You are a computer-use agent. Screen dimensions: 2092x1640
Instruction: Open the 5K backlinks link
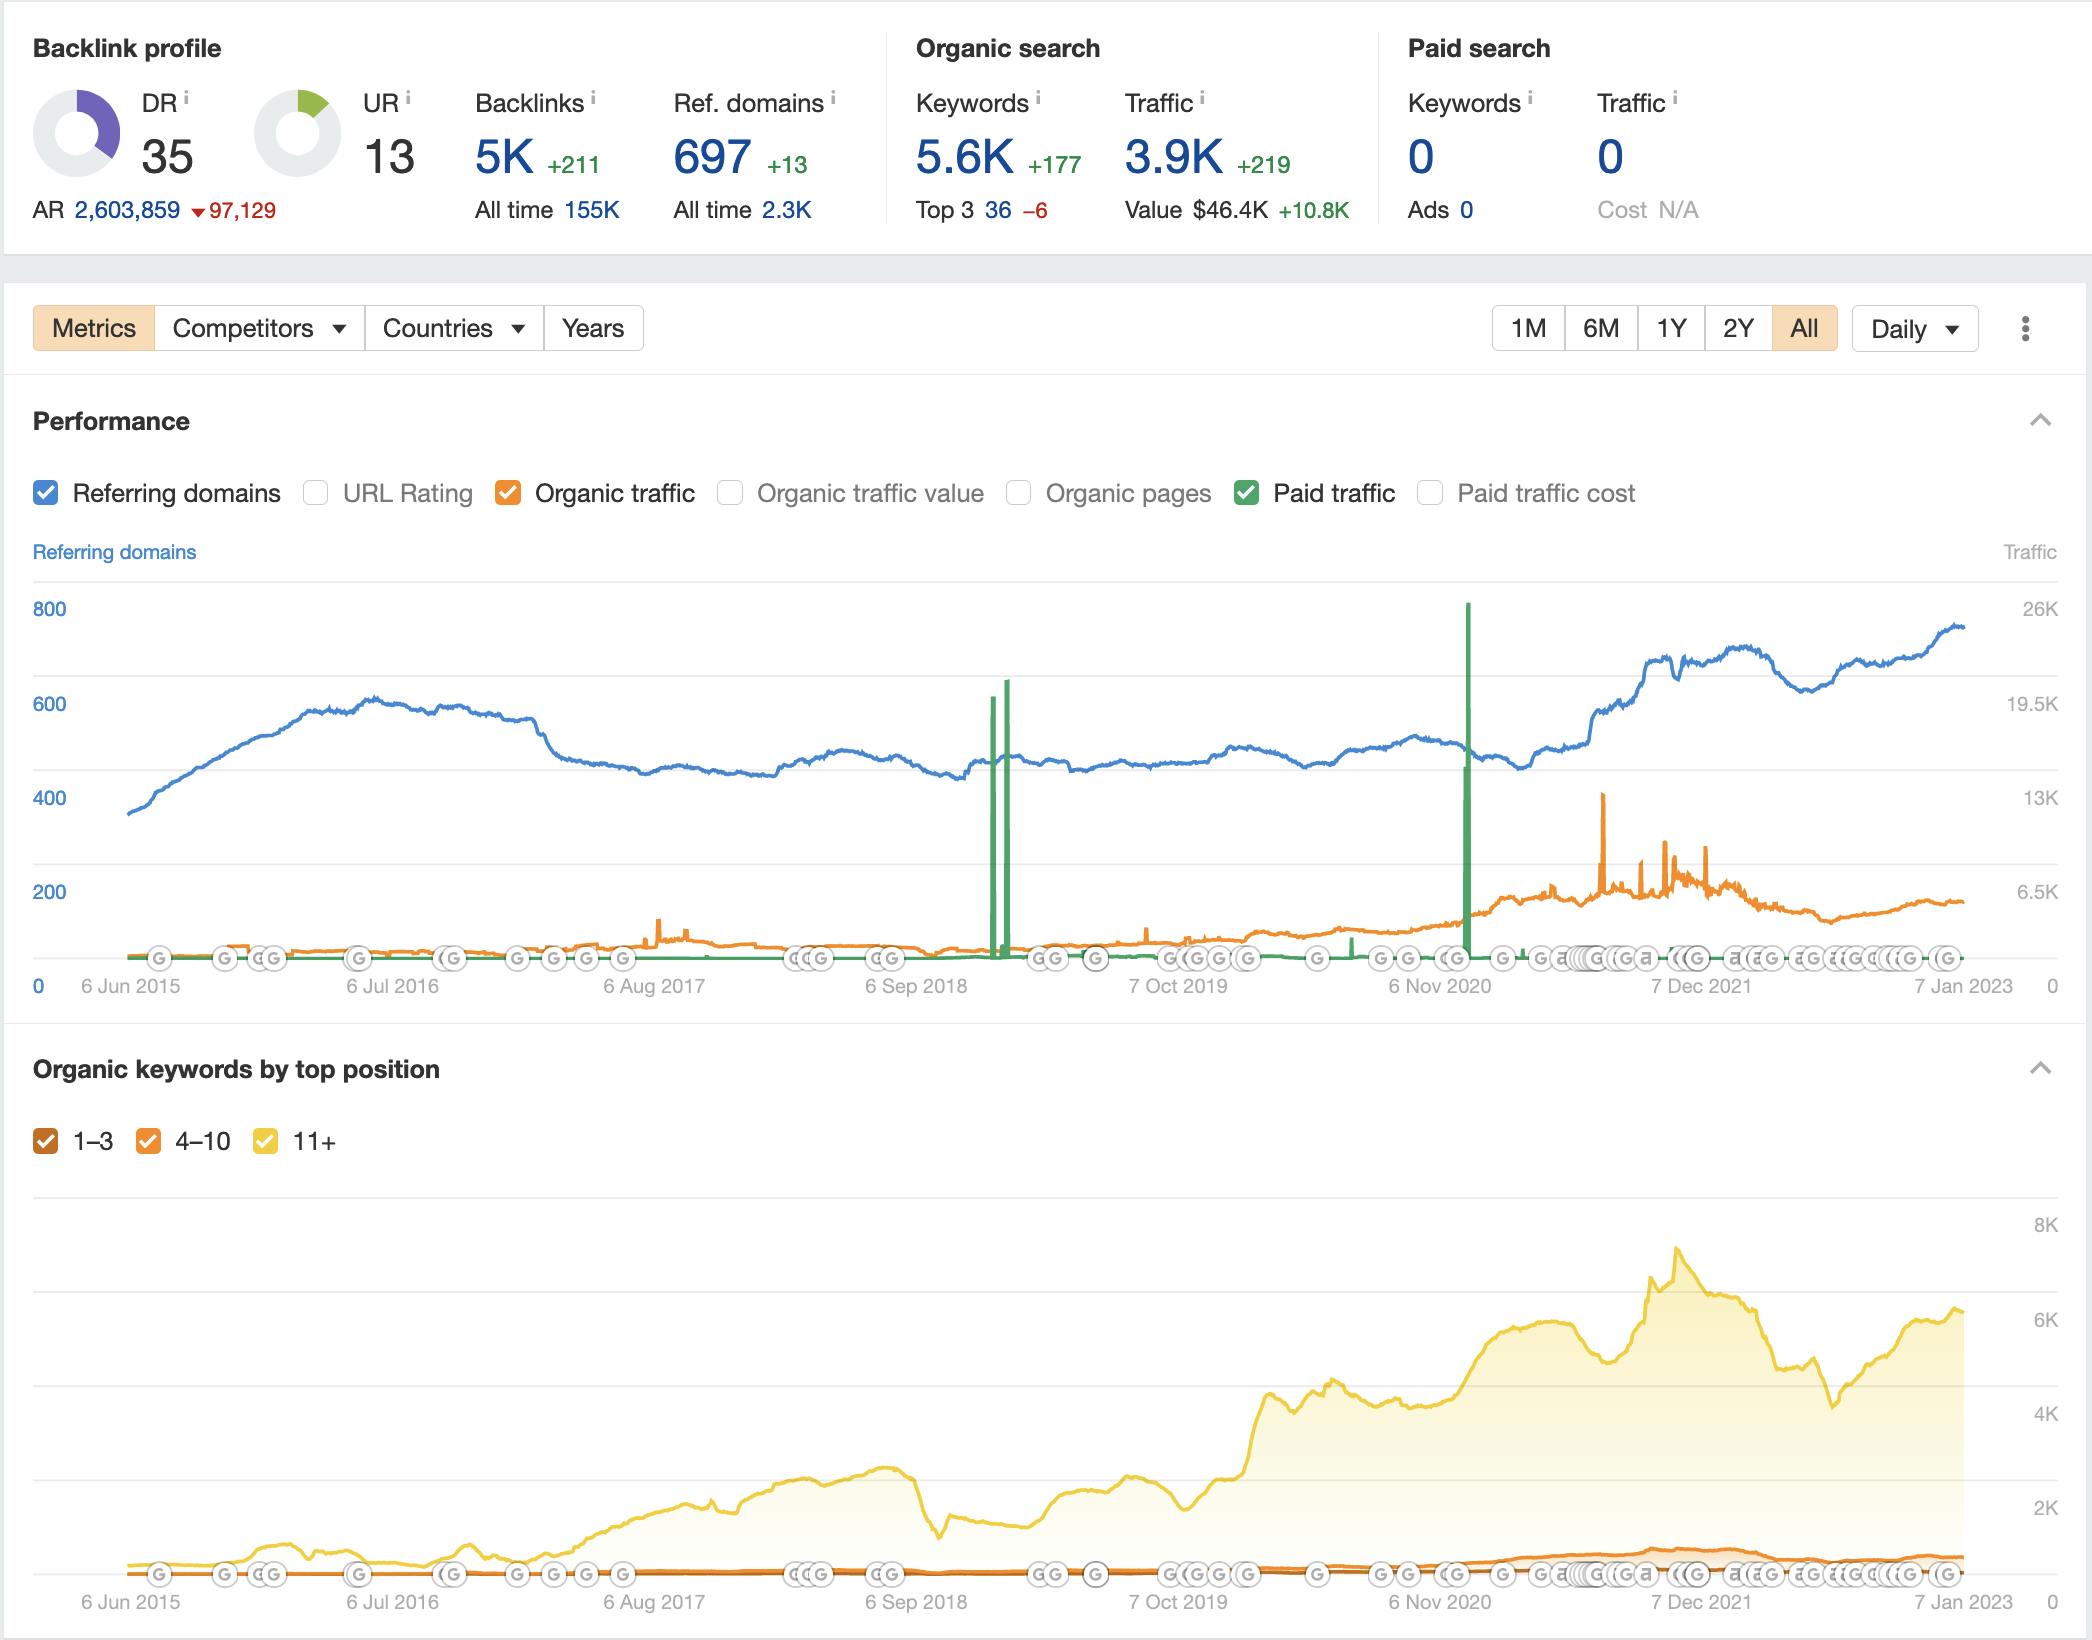[504, 157]
